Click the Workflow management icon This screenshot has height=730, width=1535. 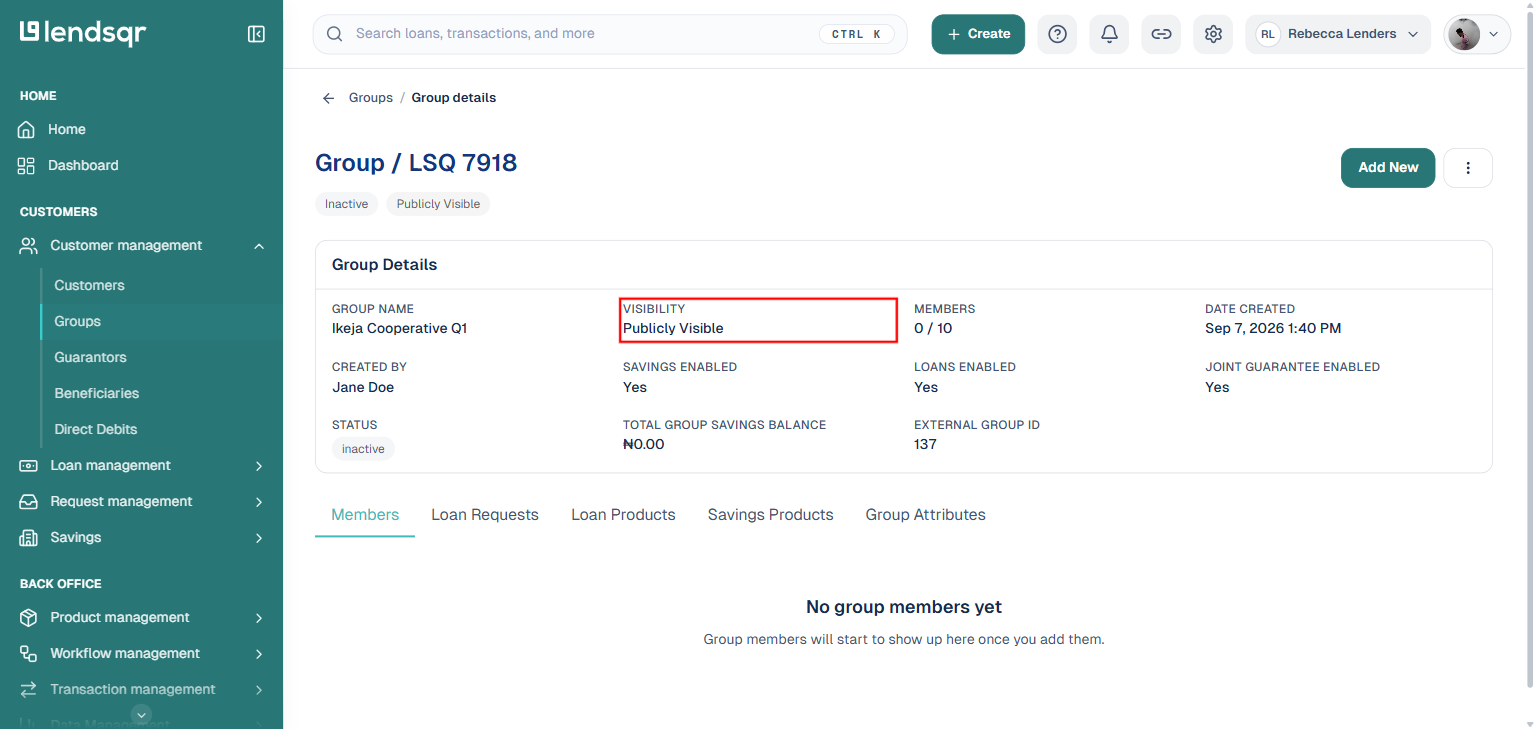click(x=29, y=654)
